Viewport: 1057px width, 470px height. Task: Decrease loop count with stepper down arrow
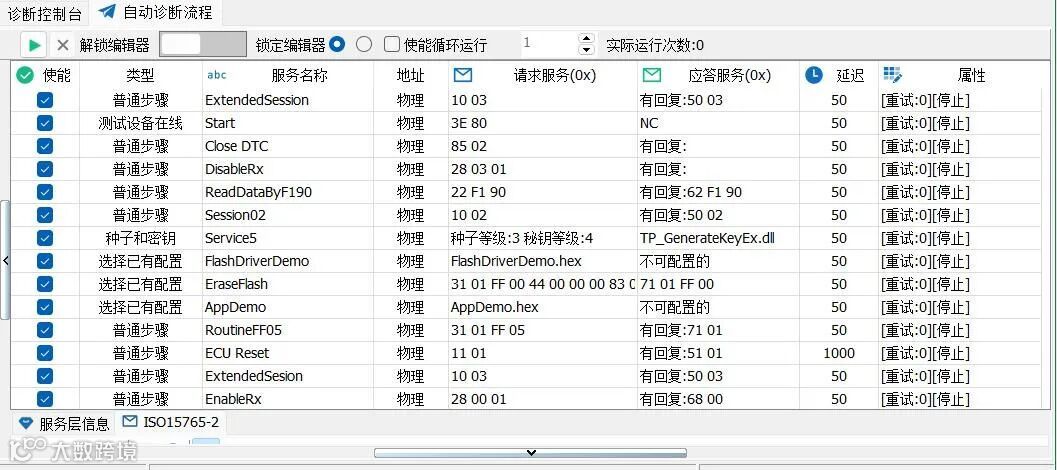pos(586,50)
